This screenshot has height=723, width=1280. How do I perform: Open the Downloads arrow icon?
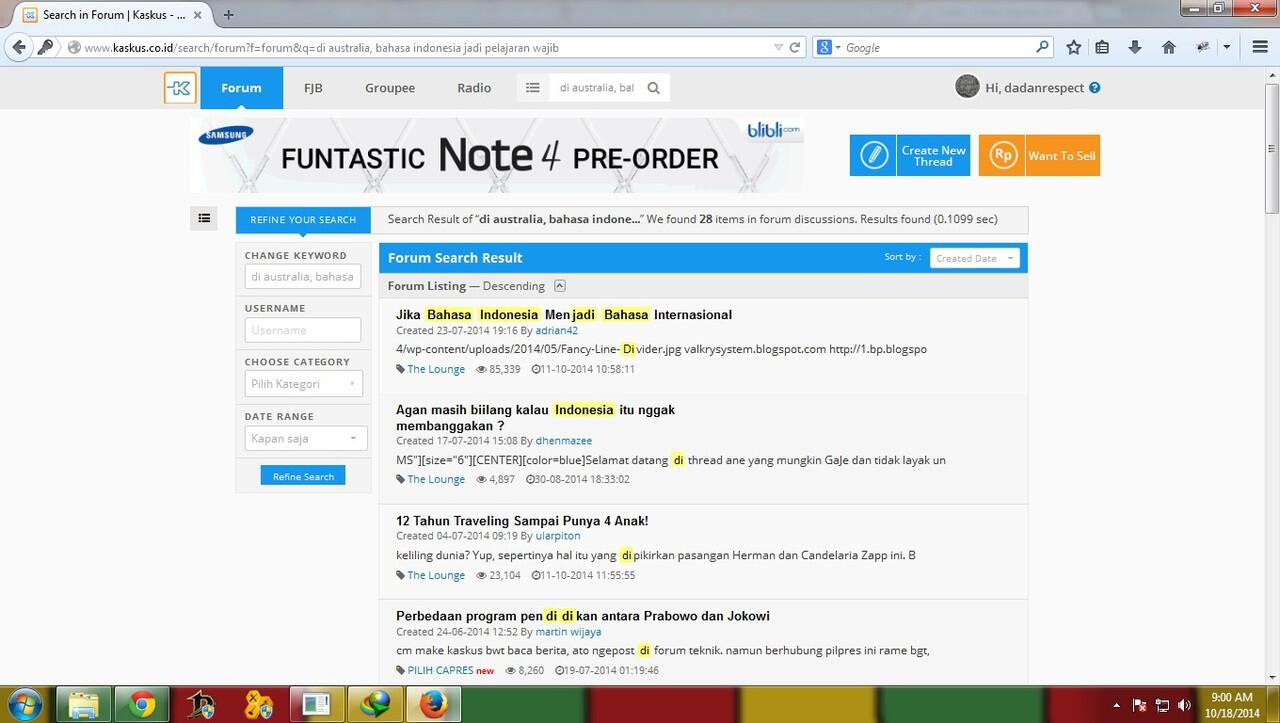[x=1135, y=47]
